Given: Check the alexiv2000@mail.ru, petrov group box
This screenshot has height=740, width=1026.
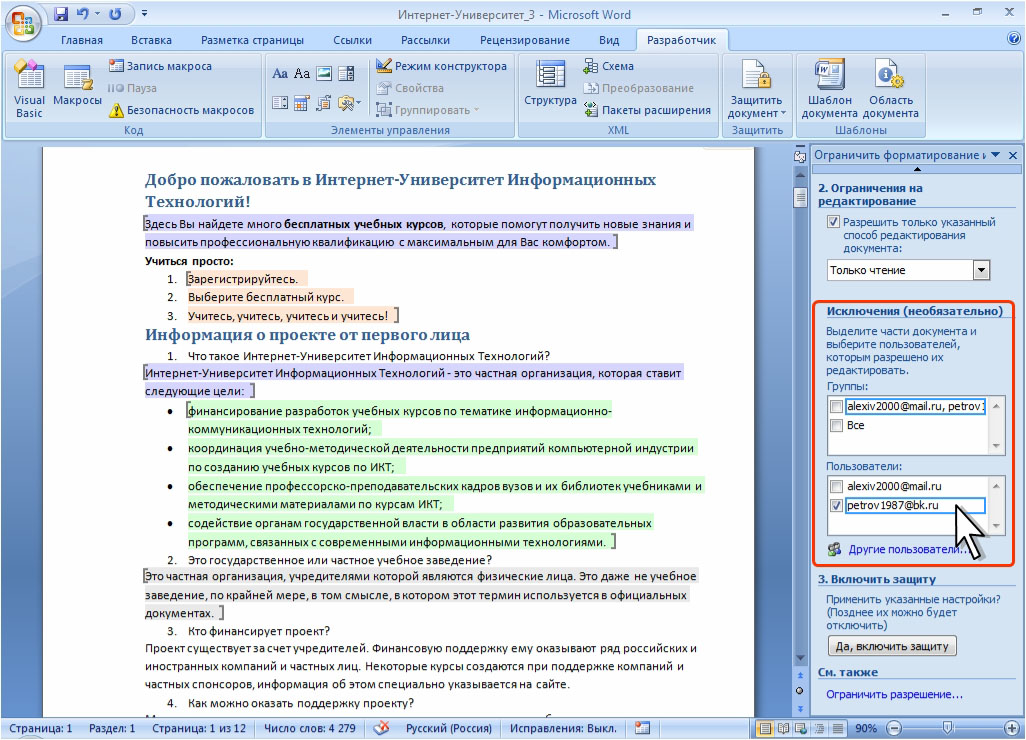Looking at the screenshot, I should pyautogui.click(x=836, y=406).
